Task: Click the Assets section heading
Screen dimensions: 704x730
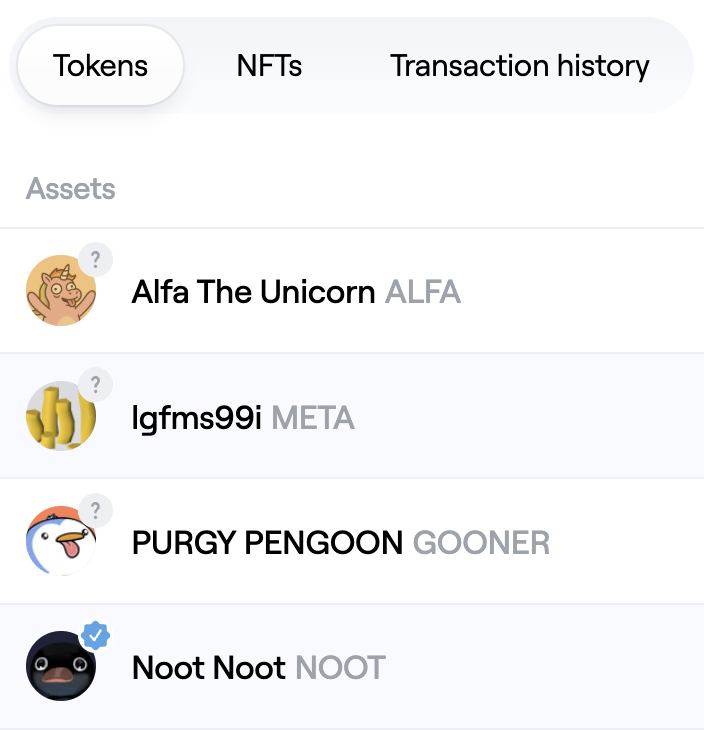Action: tap(70, 188)
